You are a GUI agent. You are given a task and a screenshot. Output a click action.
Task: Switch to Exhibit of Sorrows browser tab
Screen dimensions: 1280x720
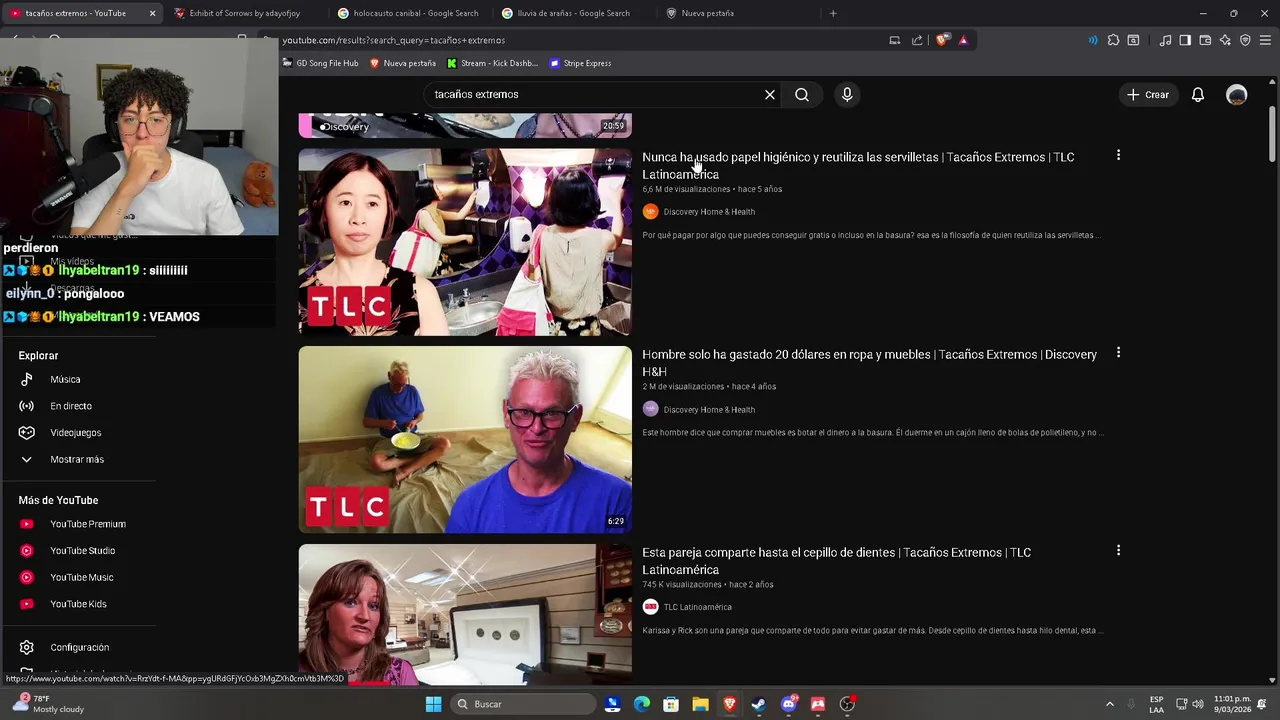[x=245, y=13]
